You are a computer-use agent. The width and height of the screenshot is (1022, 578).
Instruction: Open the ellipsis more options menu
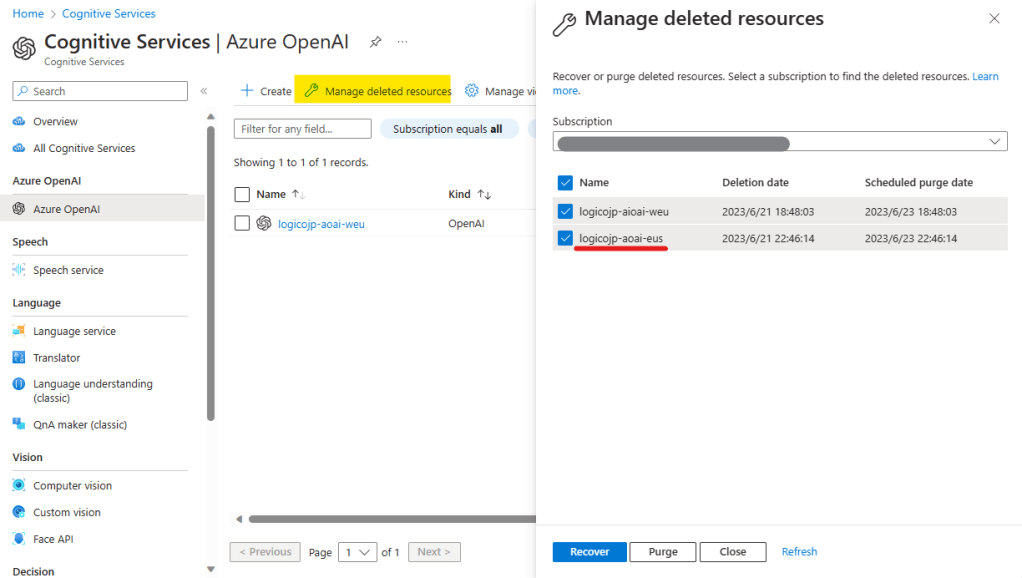(x=403, y=42)
